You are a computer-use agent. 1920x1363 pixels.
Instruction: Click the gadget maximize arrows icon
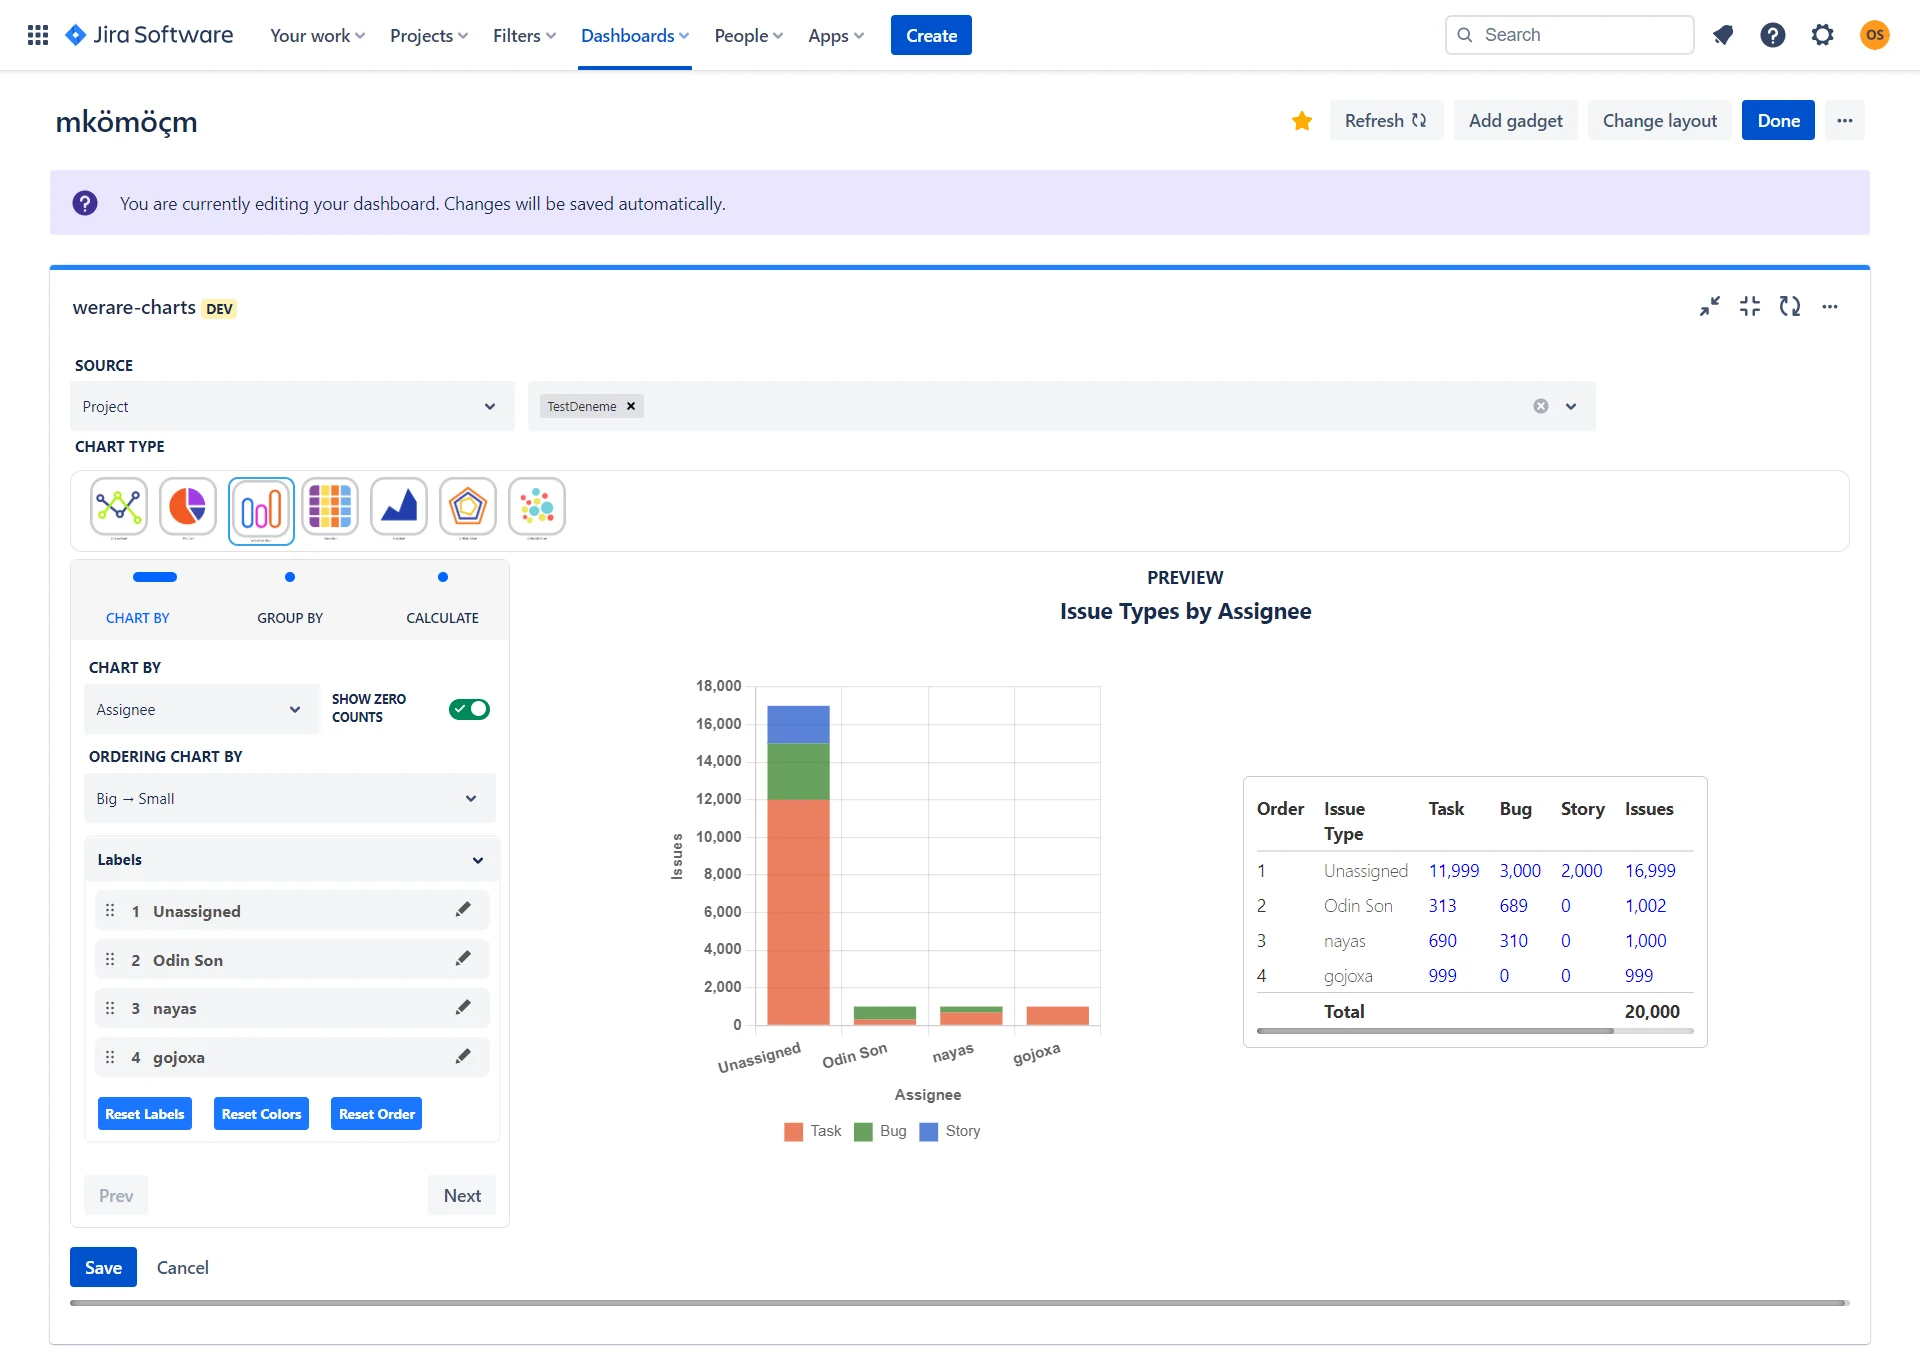(1750, 307)
